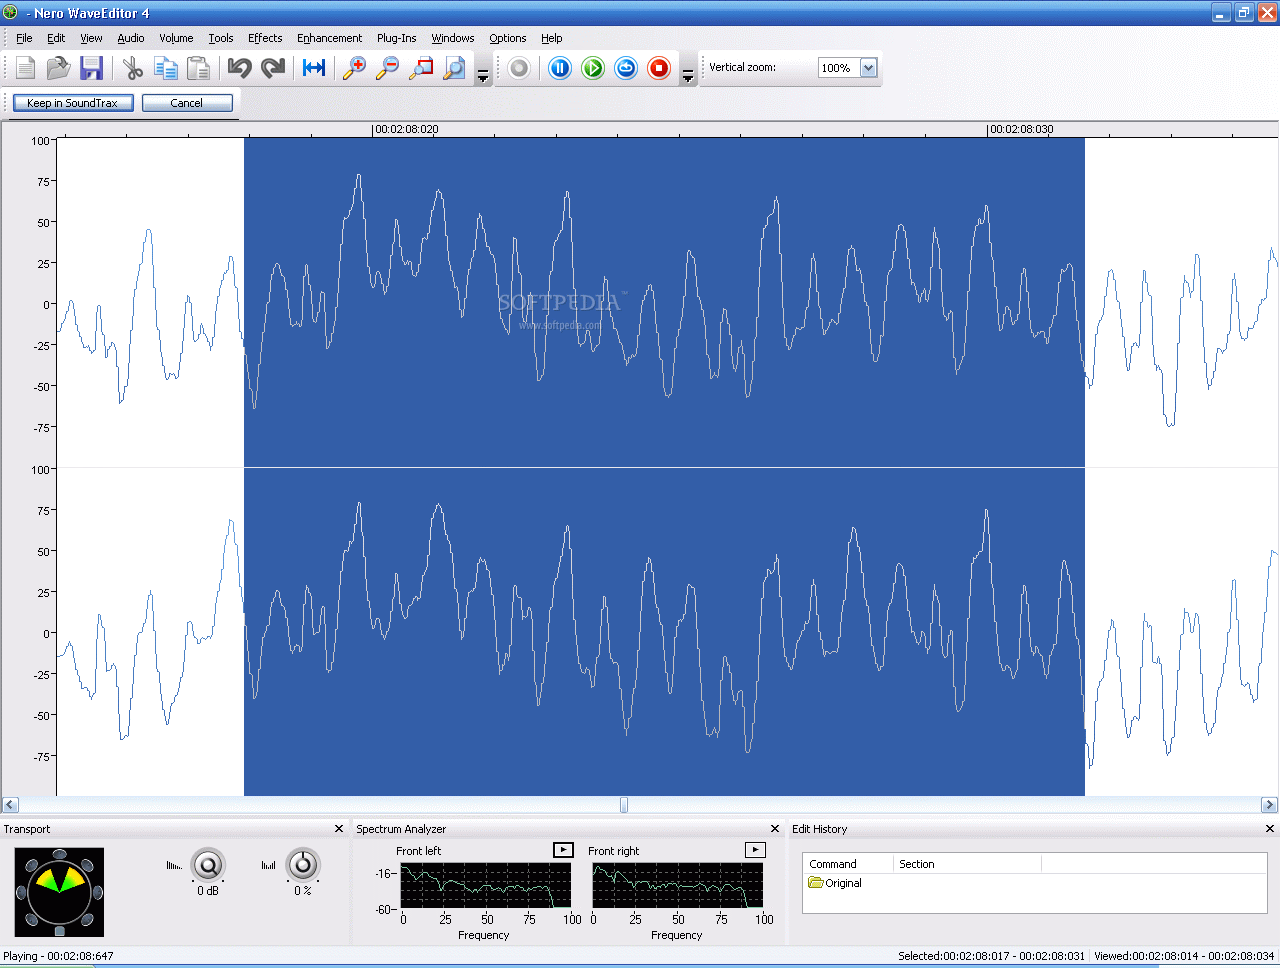
Task: Select Original in the Edit History panel
Action: click(843, 883)
